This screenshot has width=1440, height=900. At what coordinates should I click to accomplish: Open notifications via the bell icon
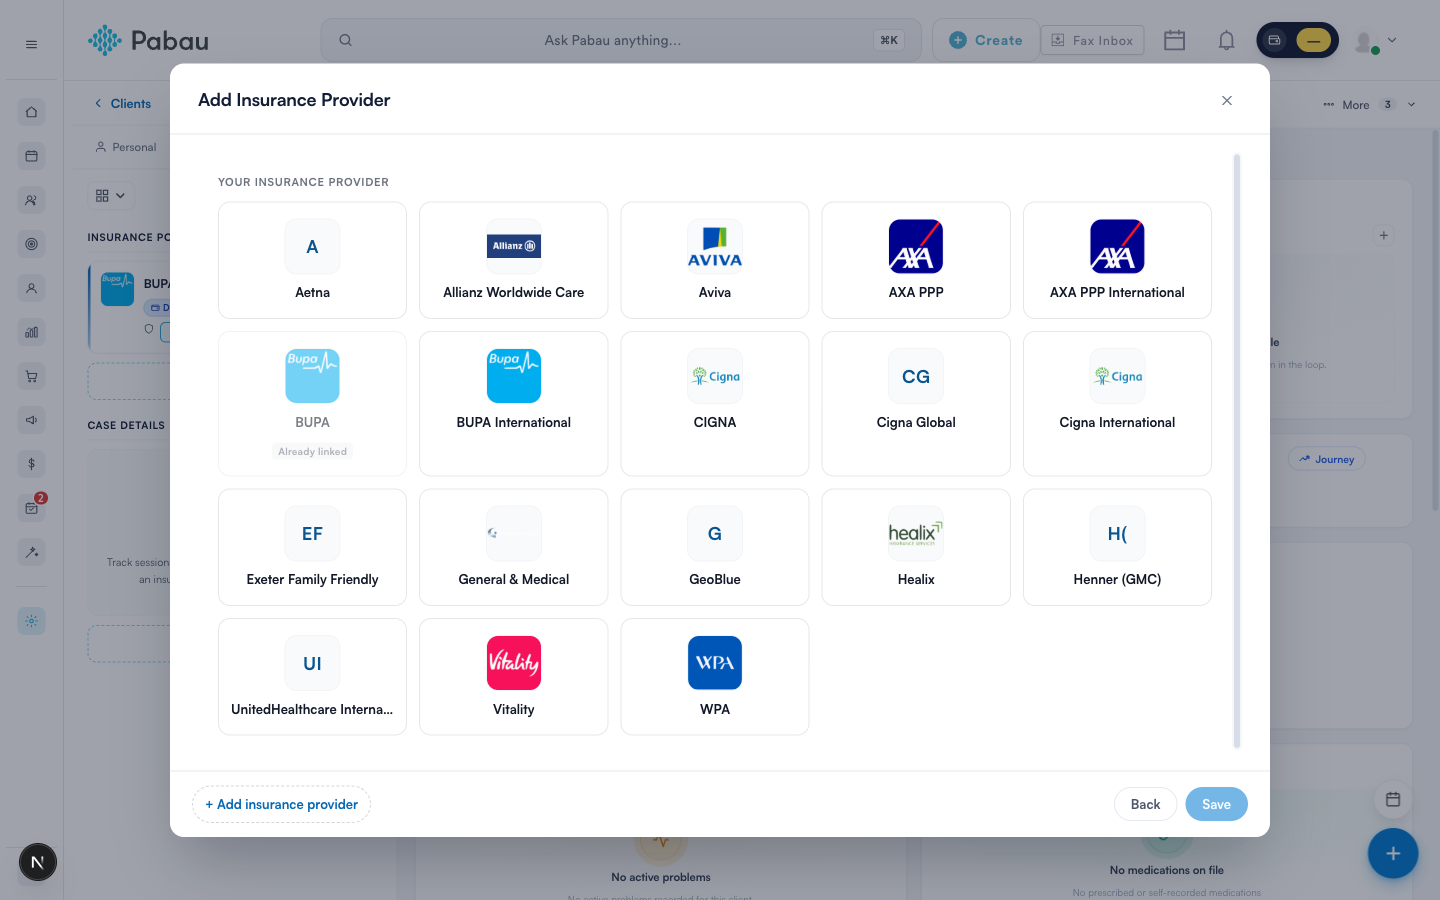click(1226, 40)
